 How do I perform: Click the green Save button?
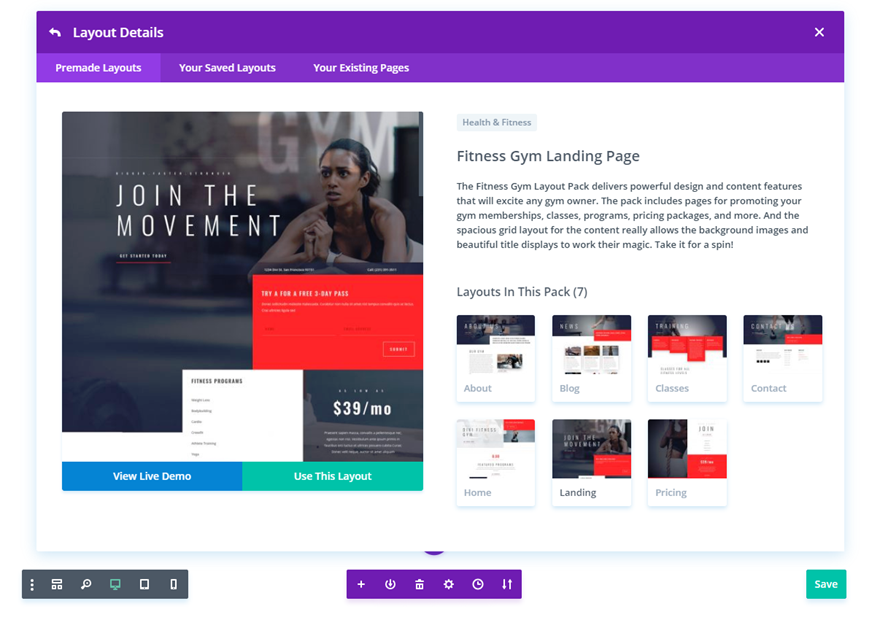826,584
